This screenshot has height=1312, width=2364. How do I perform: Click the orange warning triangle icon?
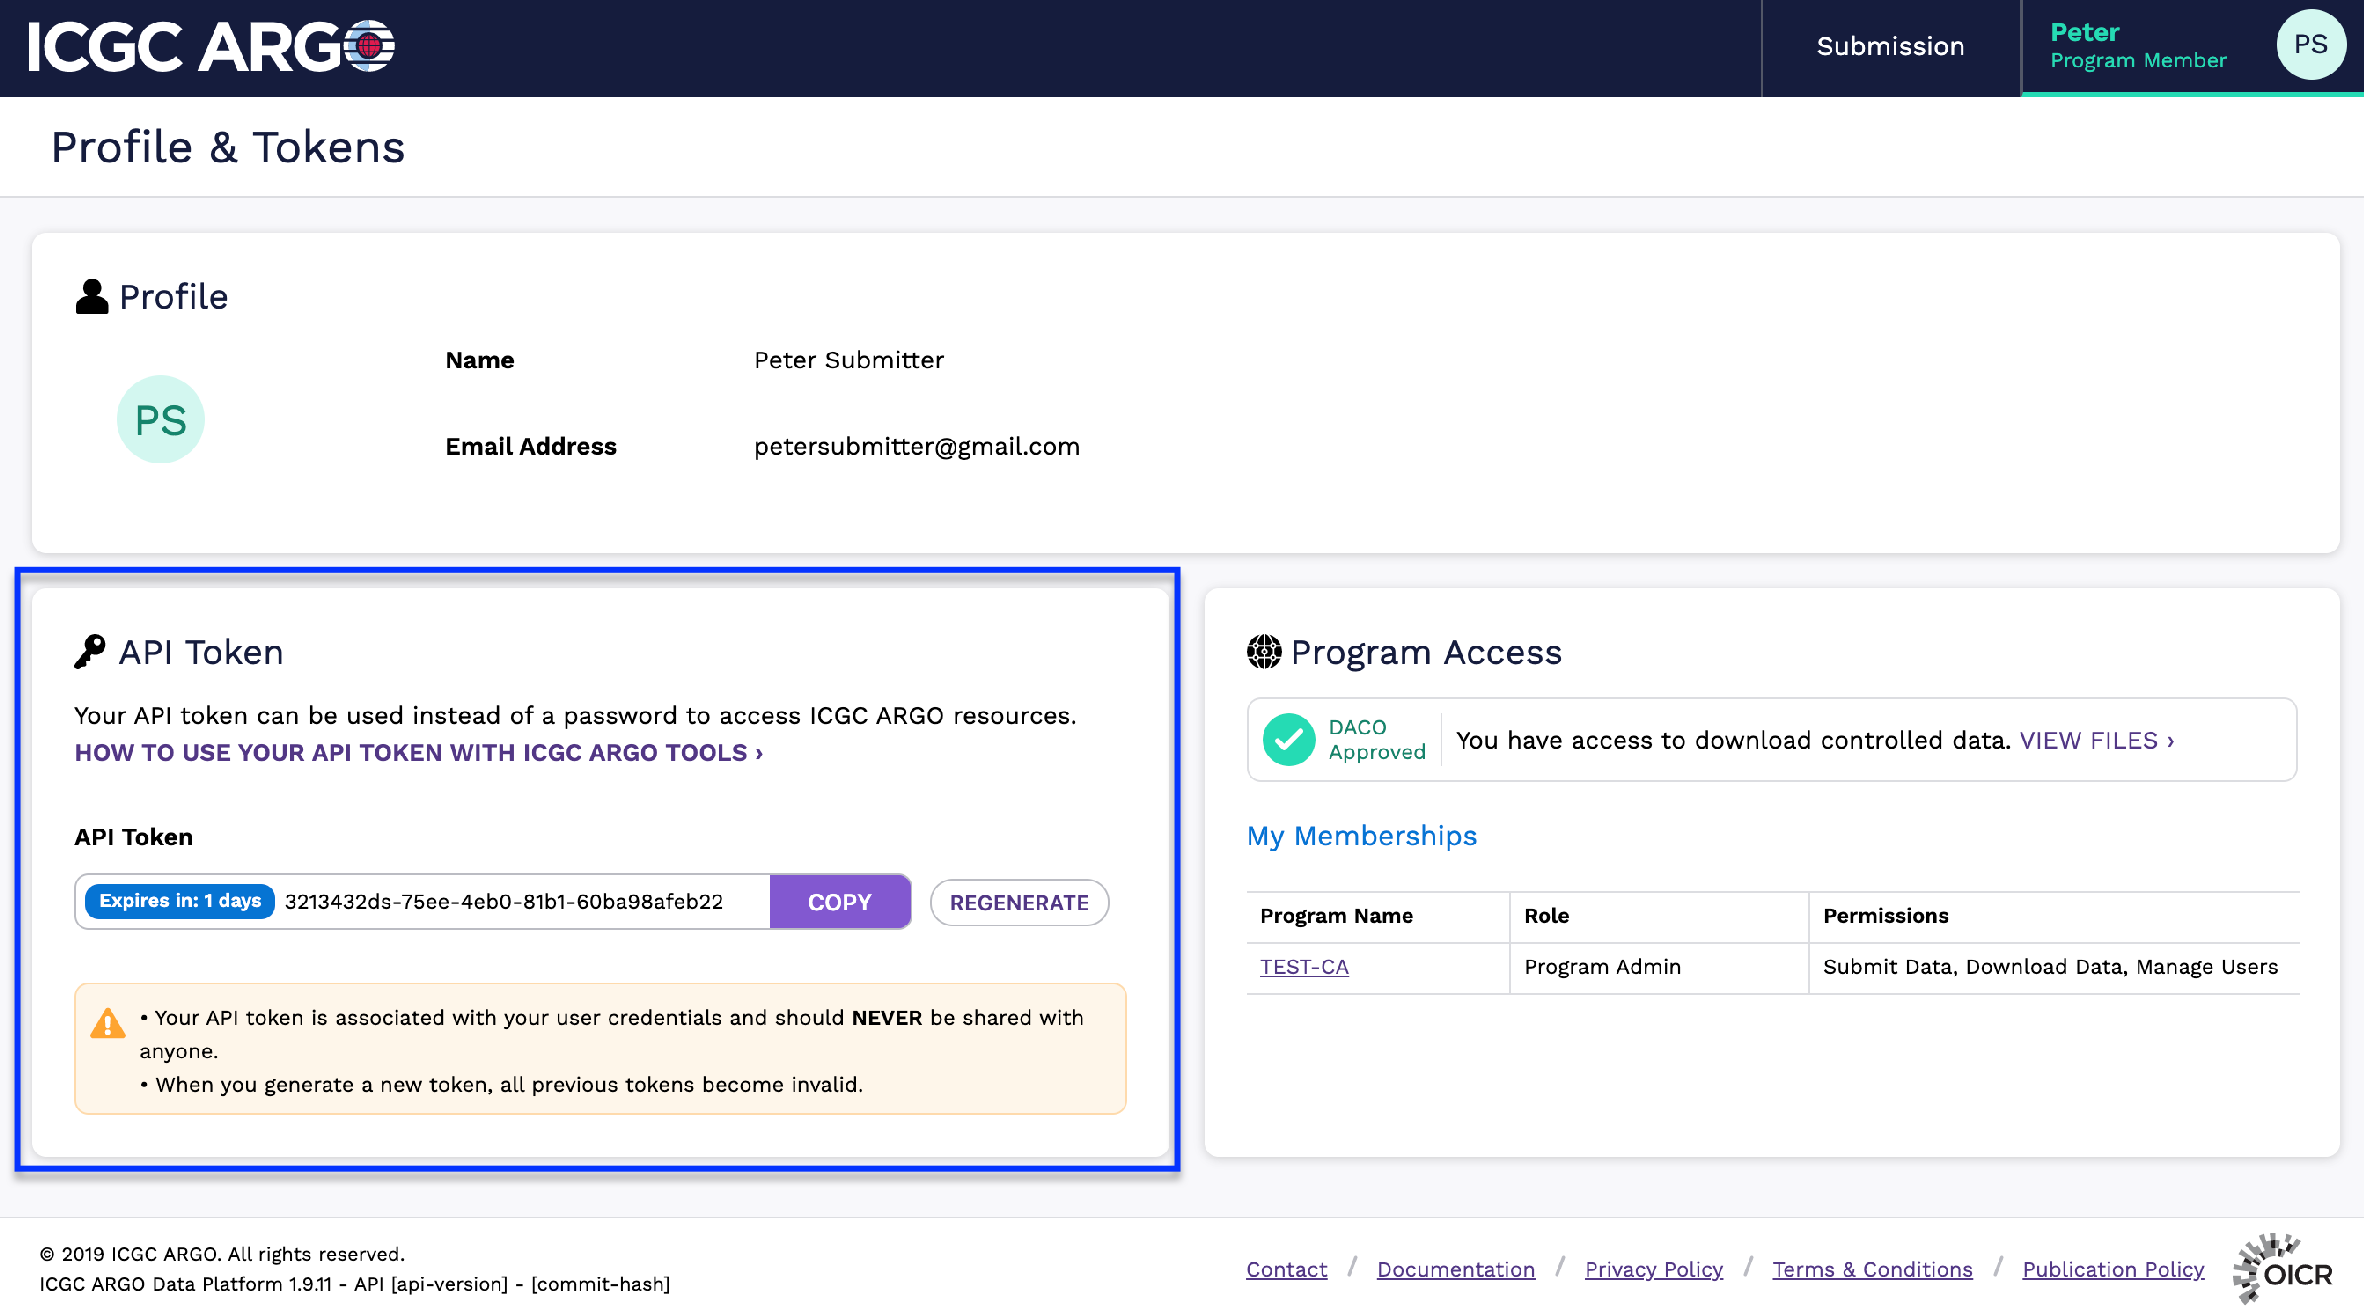point(108,1023)
